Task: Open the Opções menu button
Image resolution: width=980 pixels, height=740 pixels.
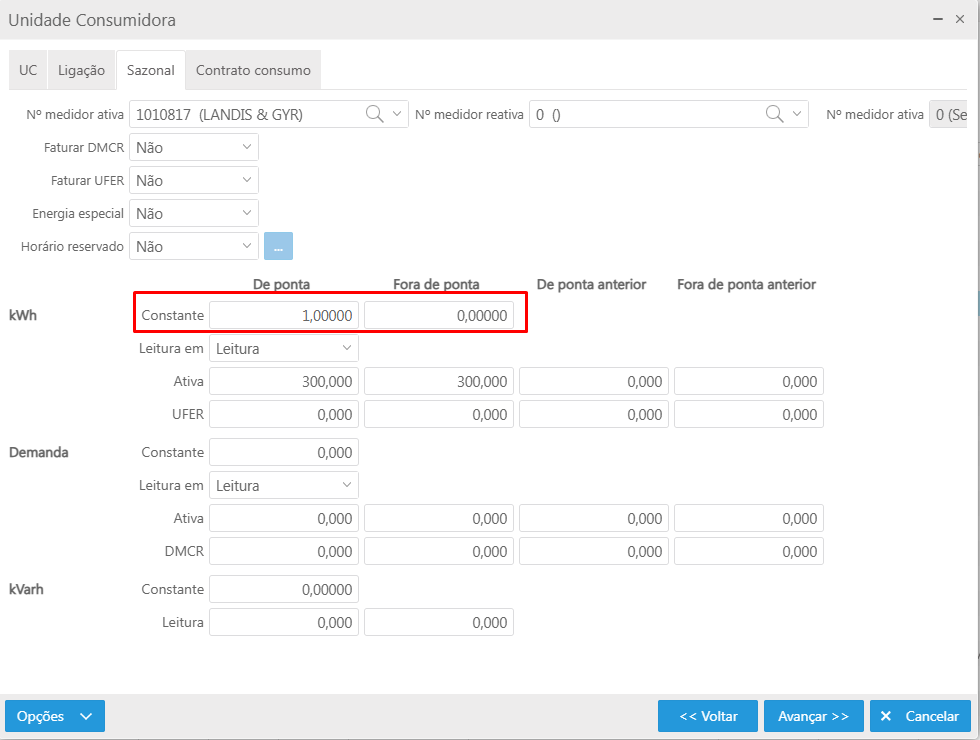Action: 55,716
